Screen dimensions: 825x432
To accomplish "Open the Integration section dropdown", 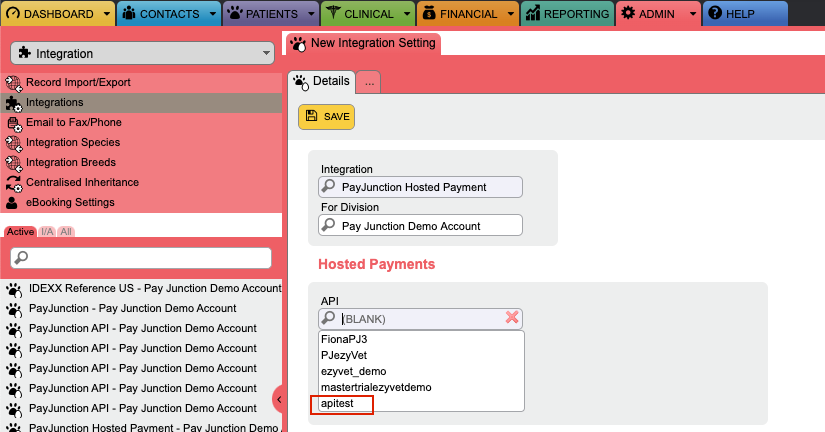I will pyautogui.click(x=142, y=53).
